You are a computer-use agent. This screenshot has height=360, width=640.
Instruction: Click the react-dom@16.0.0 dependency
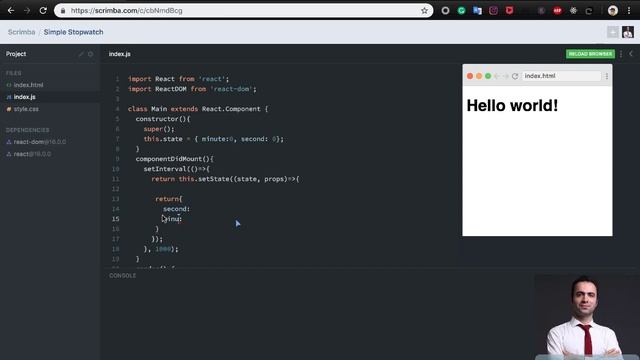click(x=40, y=142)
